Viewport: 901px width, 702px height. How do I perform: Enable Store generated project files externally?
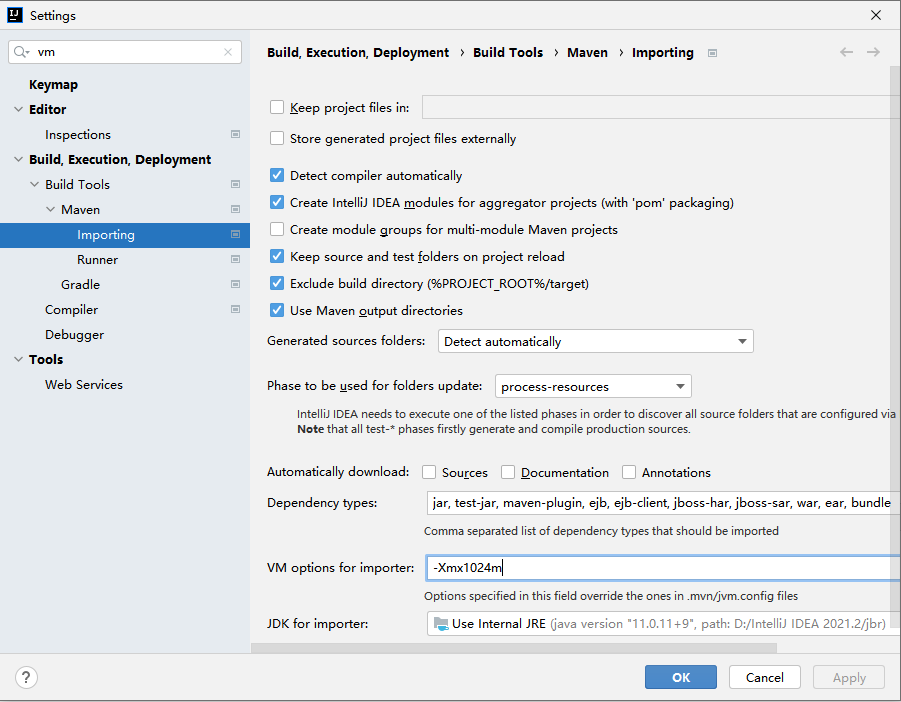click(277, 138)
